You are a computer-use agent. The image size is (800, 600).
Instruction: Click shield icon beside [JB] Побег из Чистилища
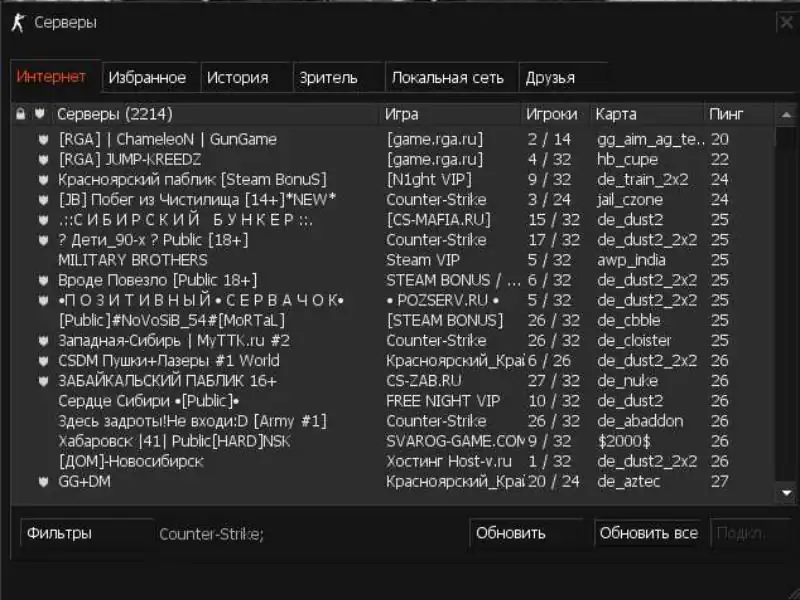(43, 200)
